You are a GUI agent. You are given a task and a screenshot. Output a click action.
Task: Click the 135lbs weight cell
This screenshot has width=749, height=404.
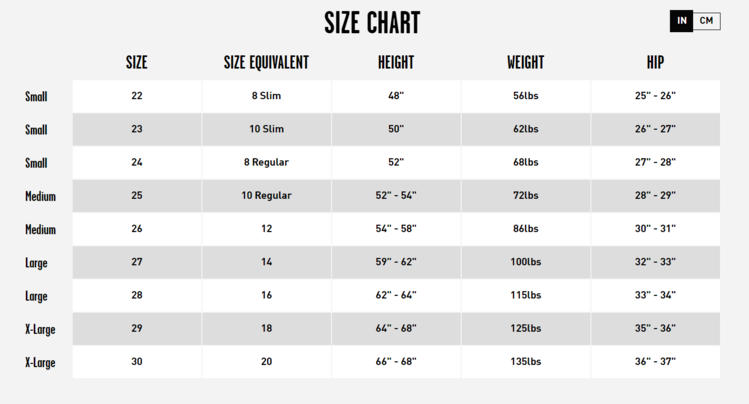(526, 362)
